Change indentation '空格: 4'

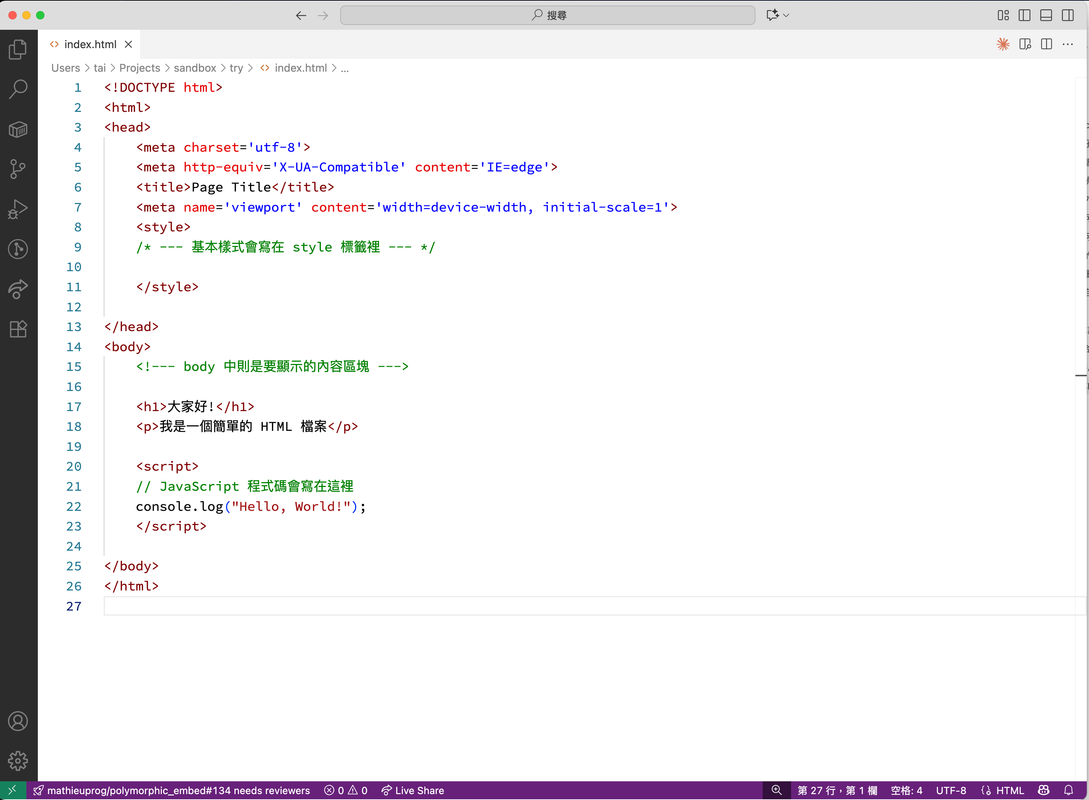coord(906,790)
